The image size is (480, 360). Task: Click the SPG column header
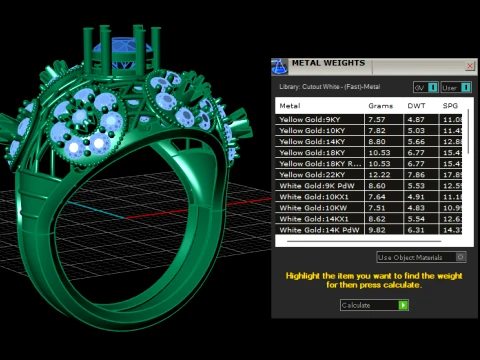(450, 106)
